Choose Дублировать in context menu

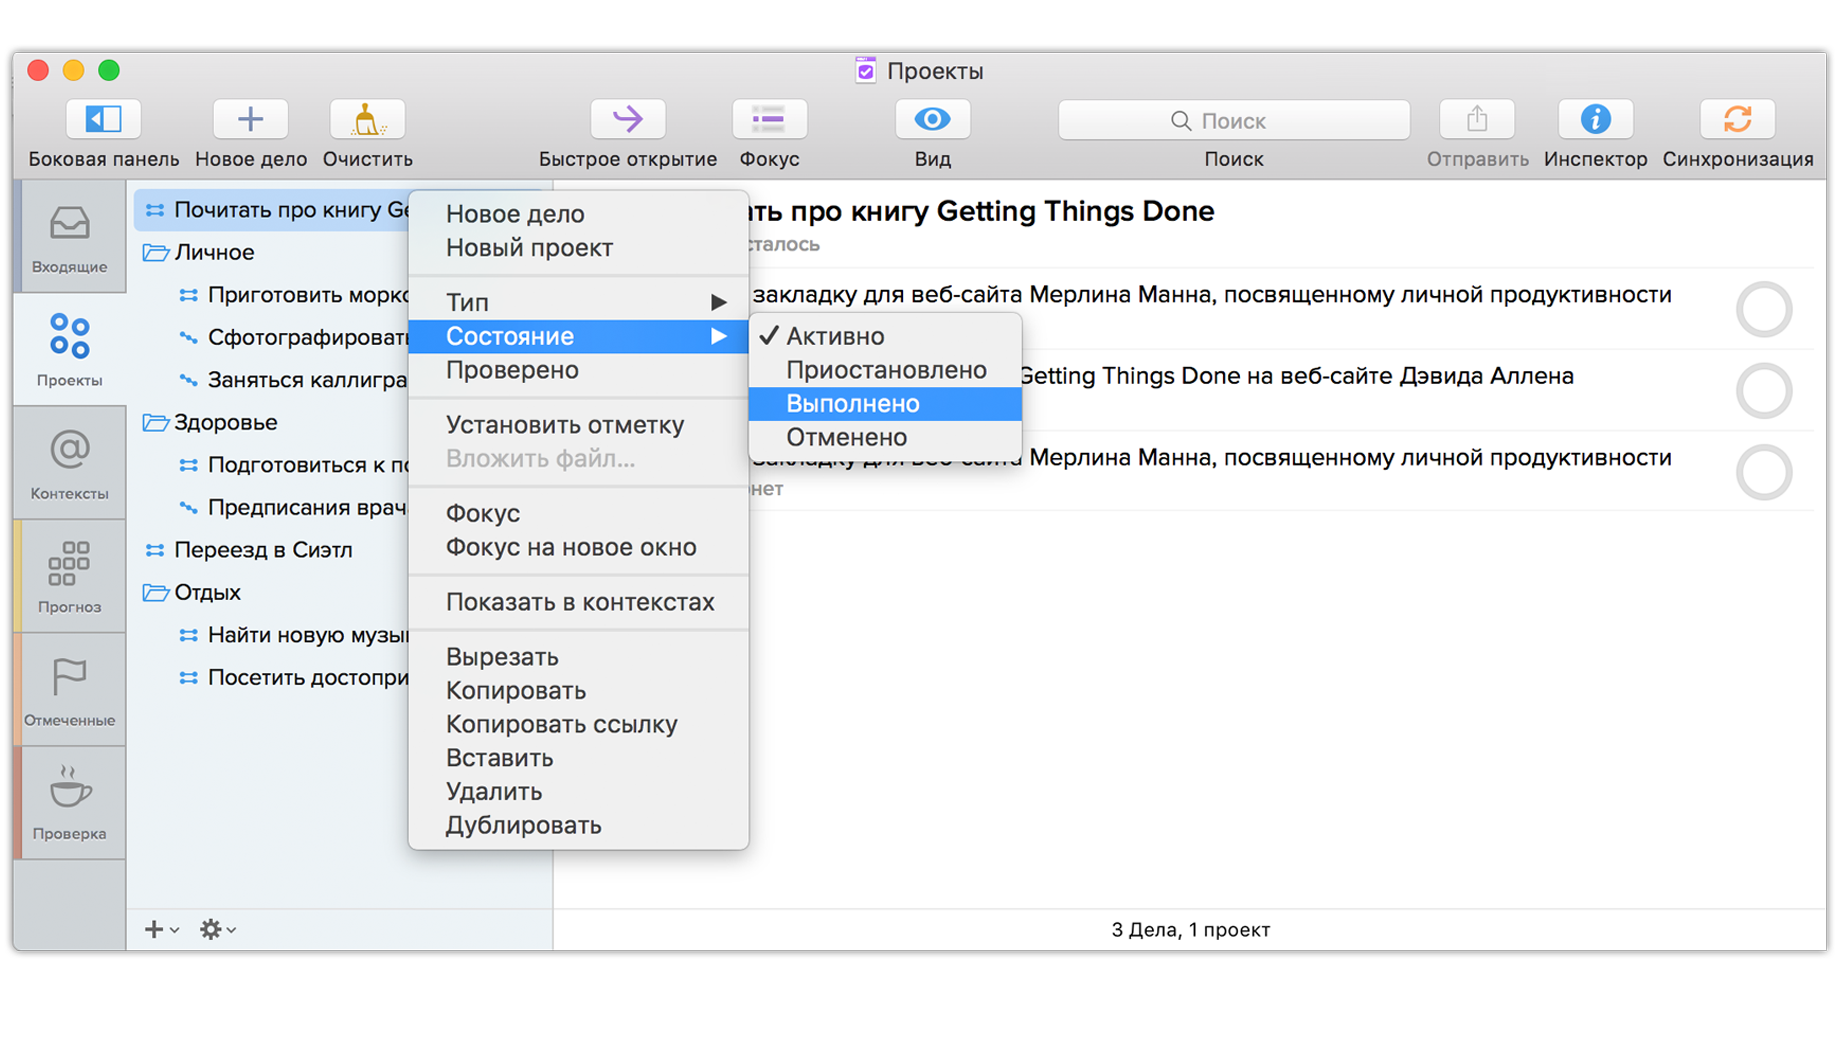coord(578,825)
